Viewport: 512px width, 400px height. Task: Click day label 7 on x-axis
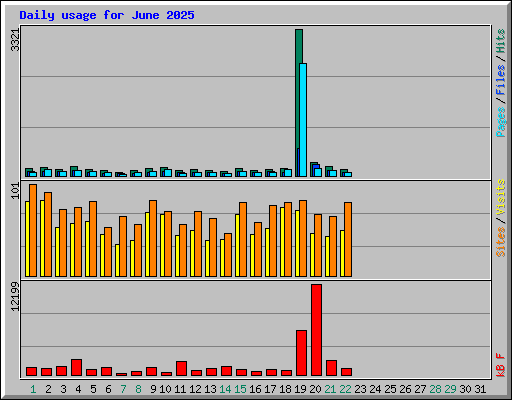pyautogui.click(x=123, y=389)
